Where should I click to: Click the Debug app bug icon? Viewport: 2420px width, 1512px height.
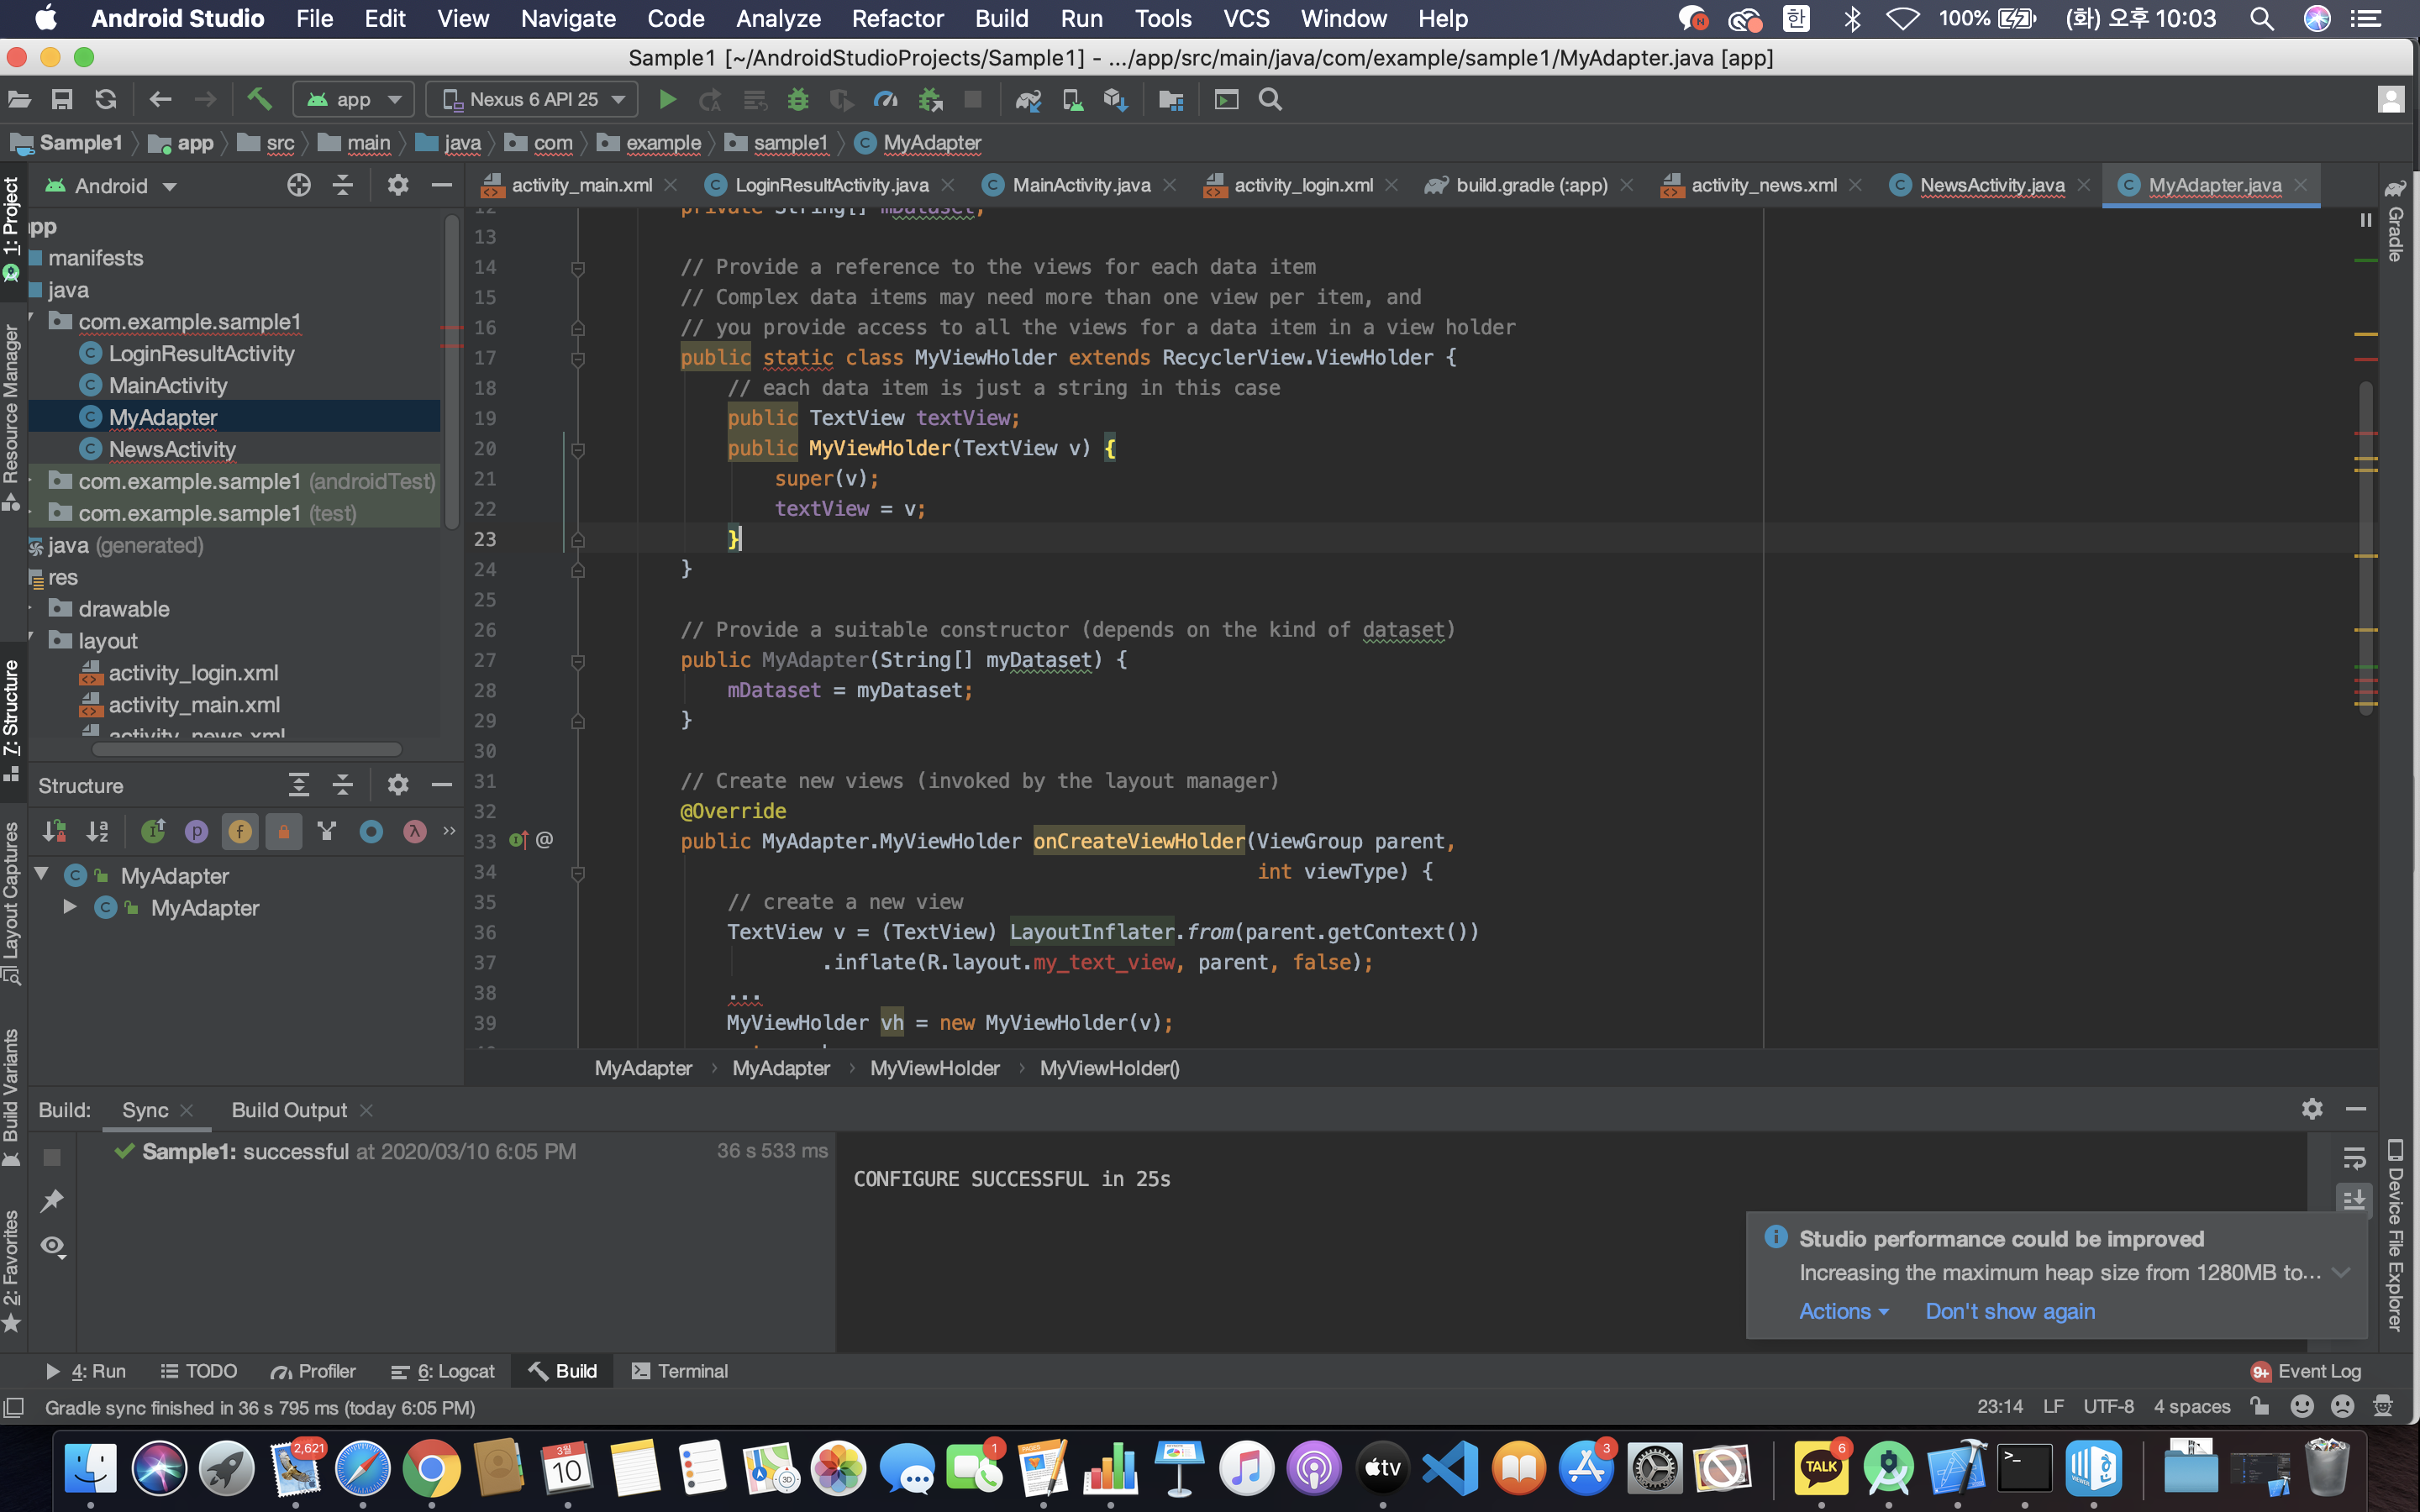pyautogui.click(x=797, y=99)
